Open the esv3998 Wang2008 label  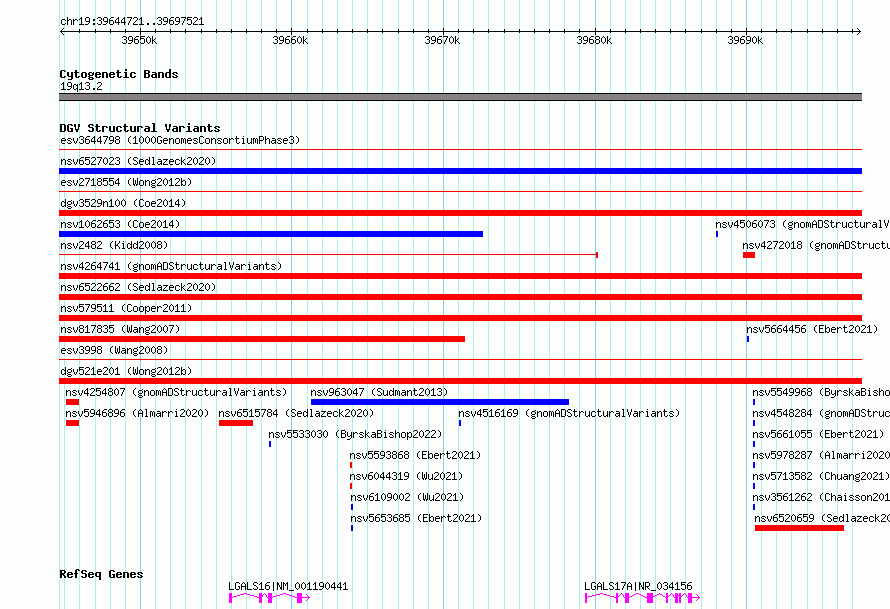coord(114,350)
